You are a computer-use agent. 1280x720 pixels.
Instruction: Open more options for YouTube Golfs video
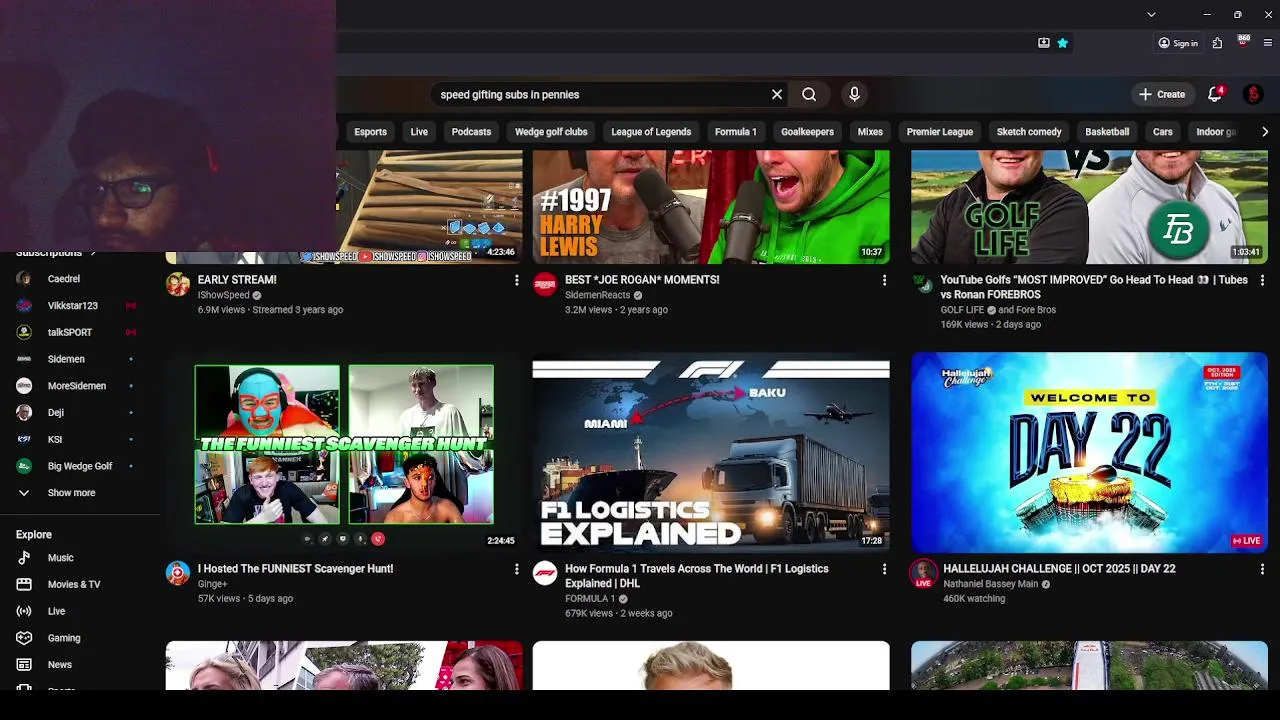1262,281
